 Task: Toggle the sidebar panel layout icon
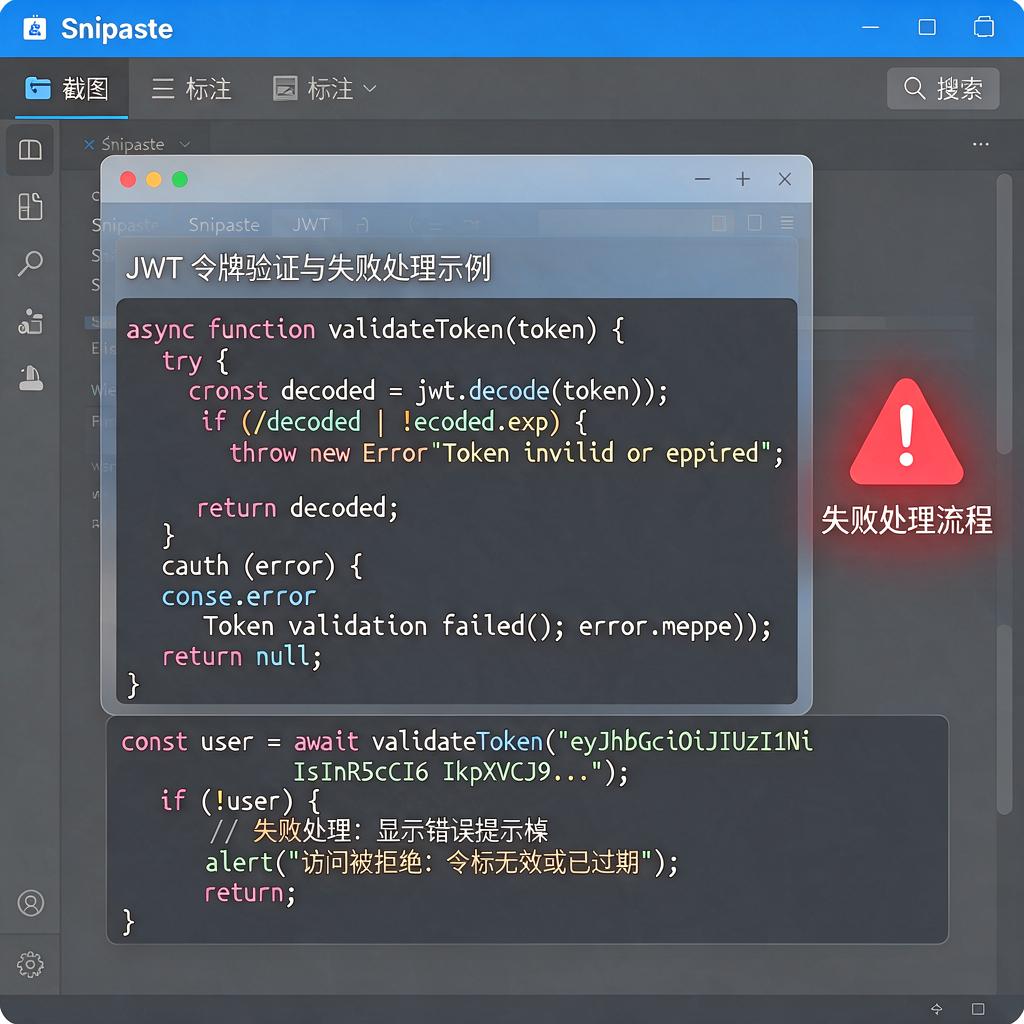30,150
